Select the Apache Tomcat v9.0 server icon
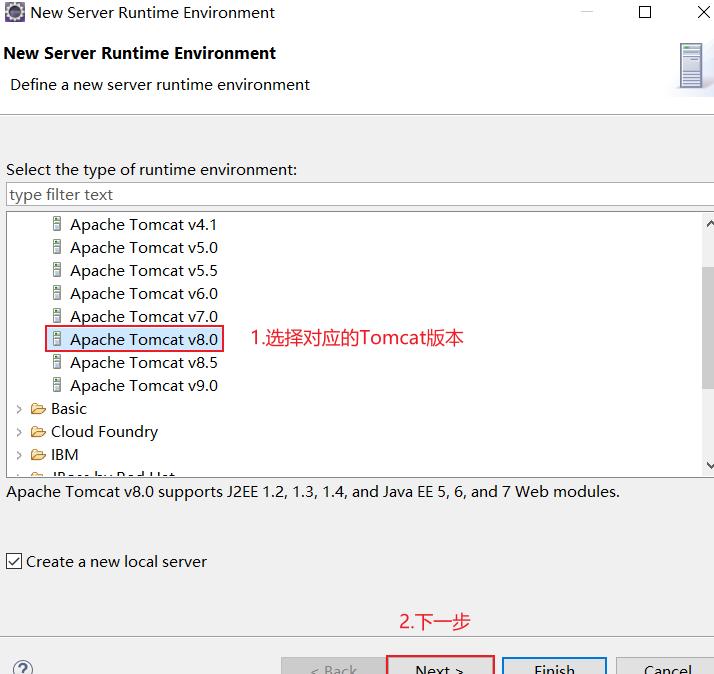This screenshot has height=674, width=714. click(x=57, y=385)
